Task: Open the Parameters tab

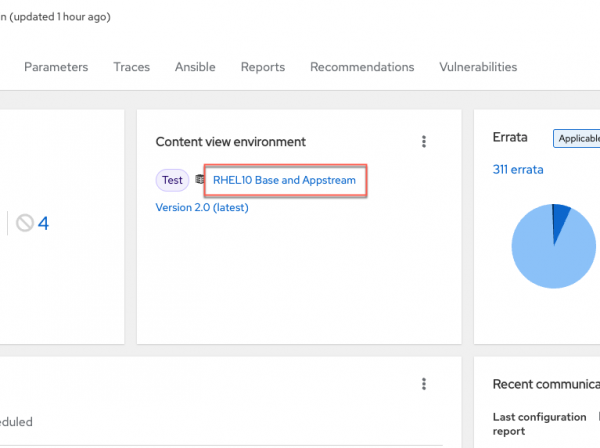Action: click(x=56, y=67)
